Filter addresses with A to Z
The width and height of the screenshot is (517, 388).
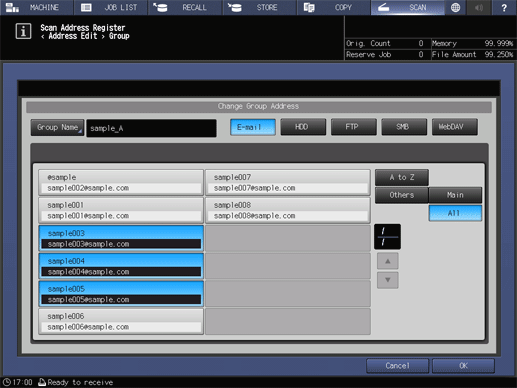[x=402, y=177]
